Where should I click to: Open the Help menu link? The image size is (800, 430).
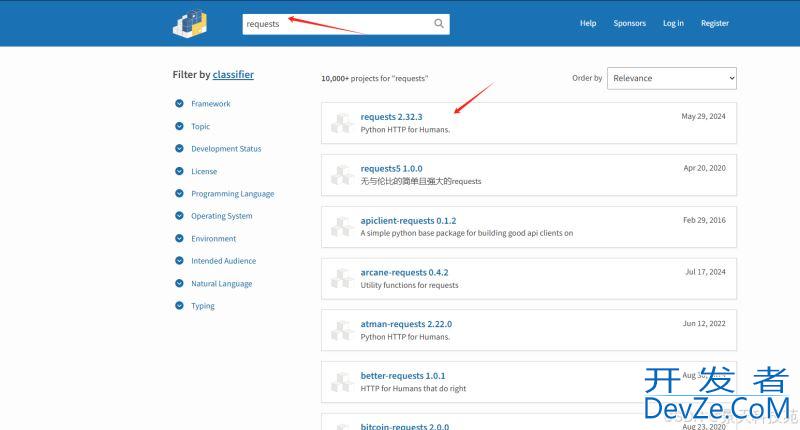coord(588,23)
